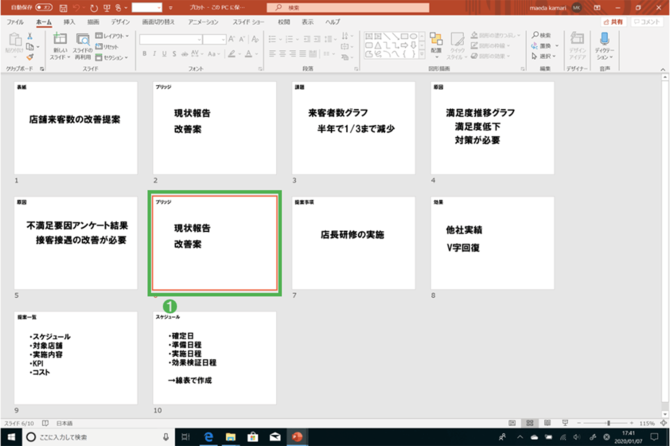The image size is (670, 446).
Task: Expand the shapes gallery more arrow
Action: [x=422, y=54]
